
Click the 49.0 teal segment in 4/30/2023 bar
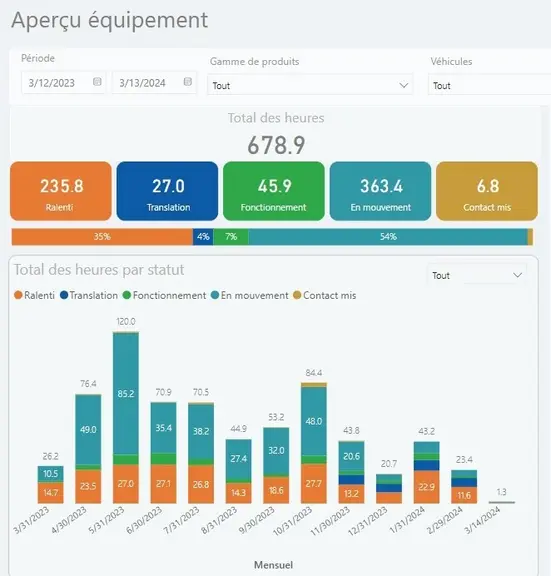click(88, 429)
